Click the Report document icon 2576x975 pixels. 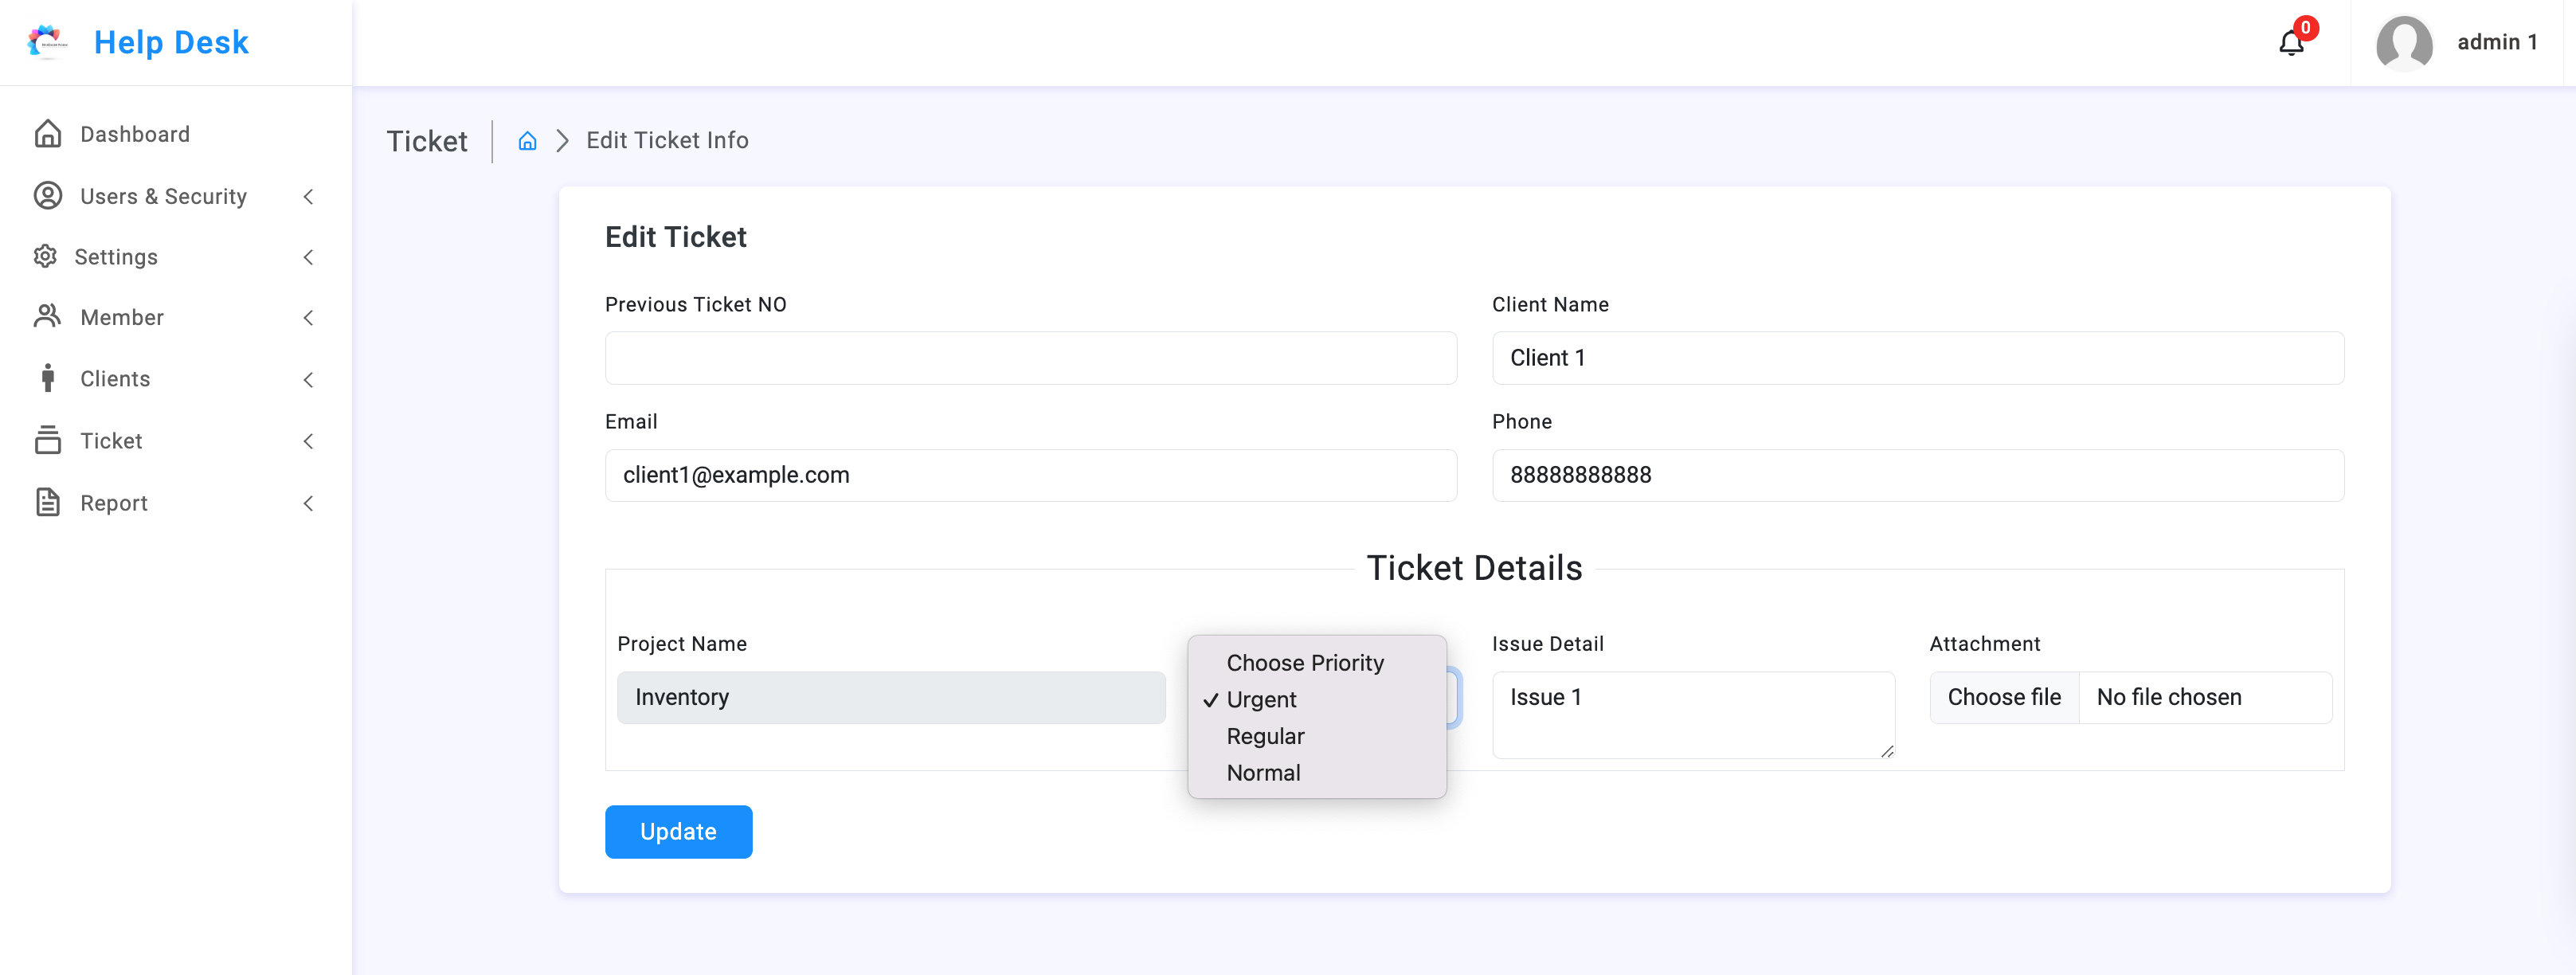[48, 503]
